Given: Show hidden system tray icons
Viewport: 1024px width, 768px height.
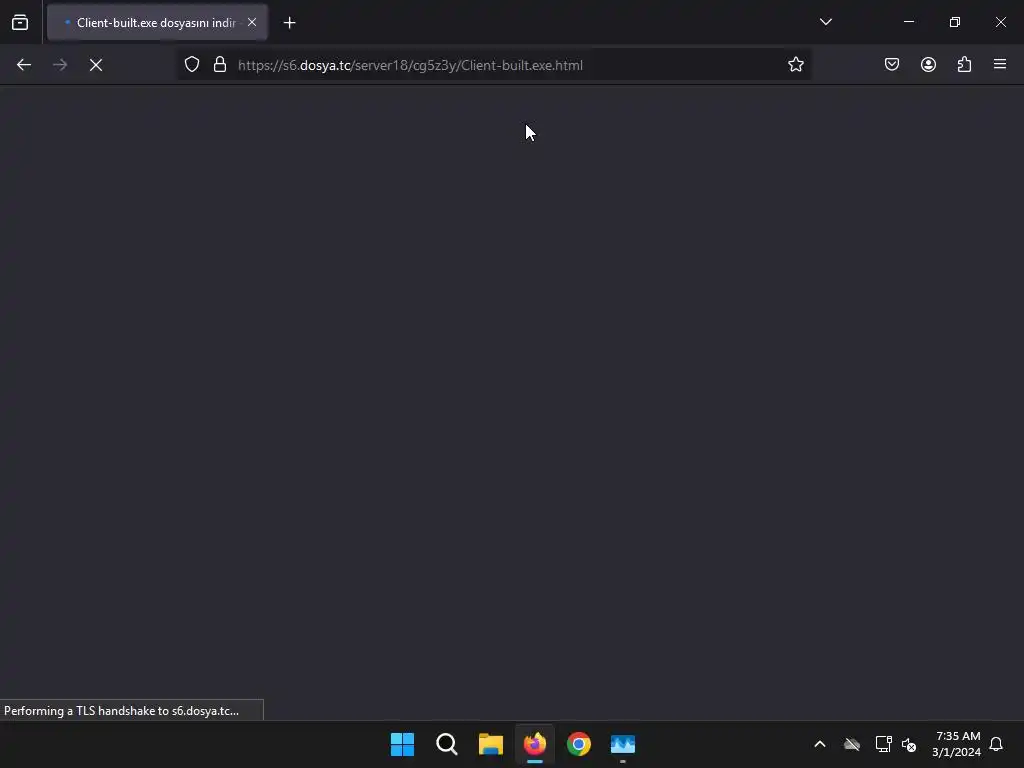Looking at the screenshot, I should 820,744.
